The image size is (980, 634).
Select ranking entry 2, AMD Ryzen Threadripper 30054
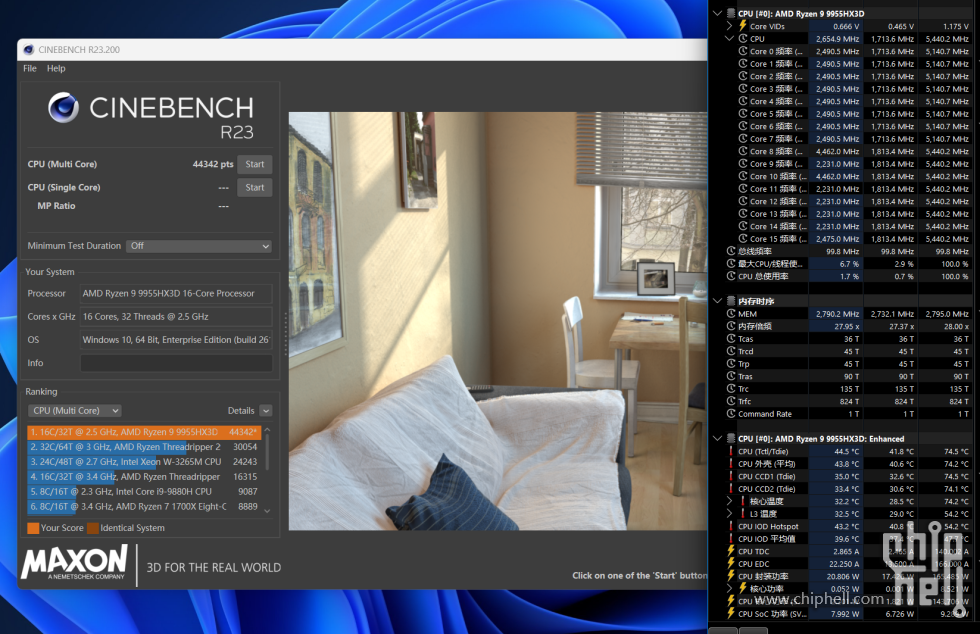(144, 446)
